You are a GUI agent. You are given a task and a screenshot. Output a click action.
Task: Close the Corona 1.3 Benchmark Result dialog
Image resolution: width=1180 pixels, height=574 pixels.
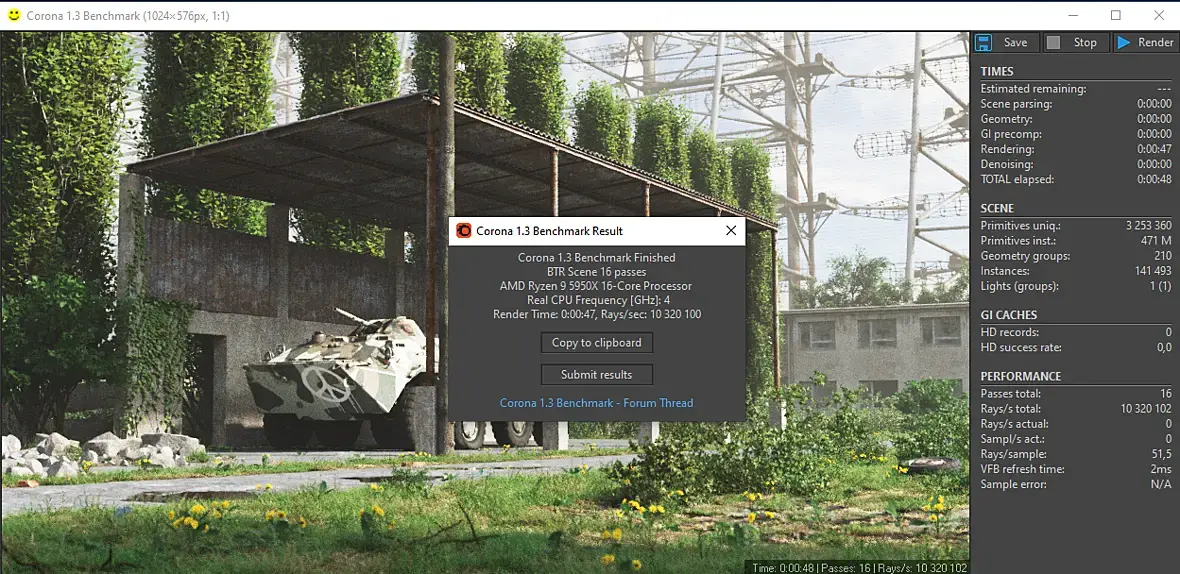tap(731, 231)
